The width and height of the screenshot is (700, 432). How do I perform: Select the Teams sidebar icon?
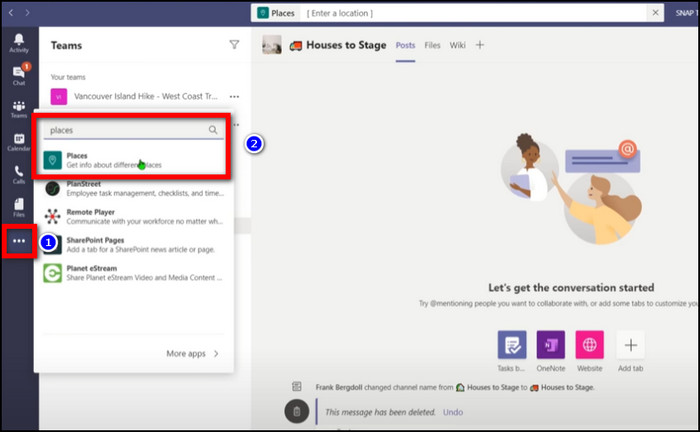19,109
